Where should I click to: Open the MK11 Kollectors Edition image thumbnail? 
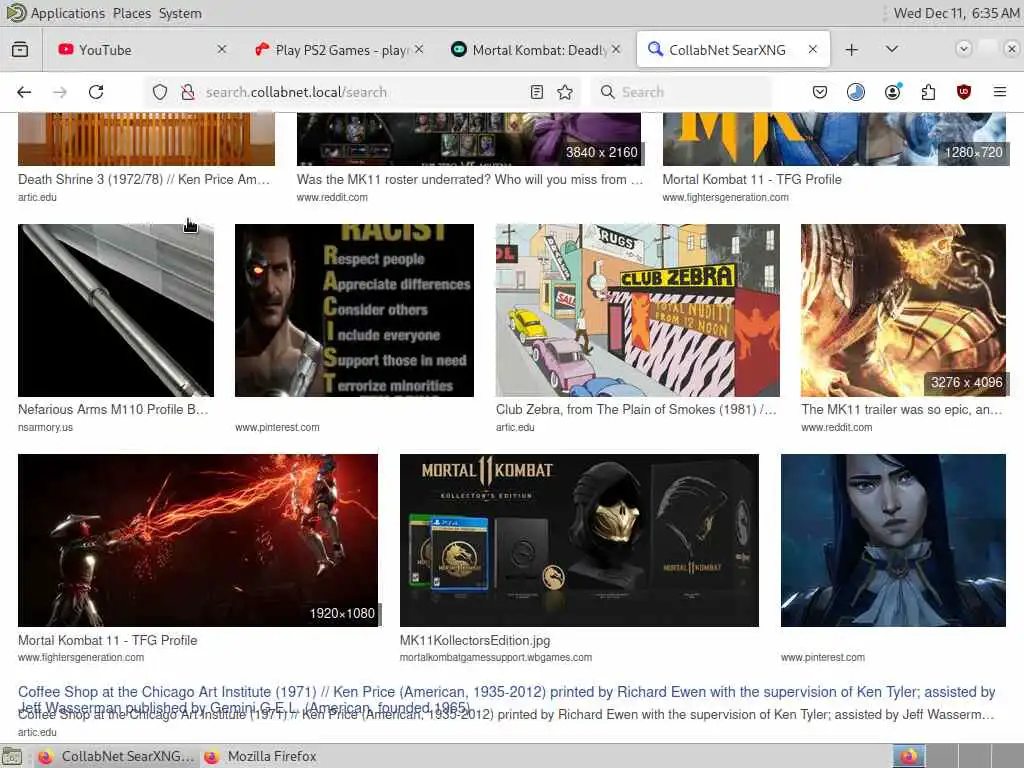(579, 540)
